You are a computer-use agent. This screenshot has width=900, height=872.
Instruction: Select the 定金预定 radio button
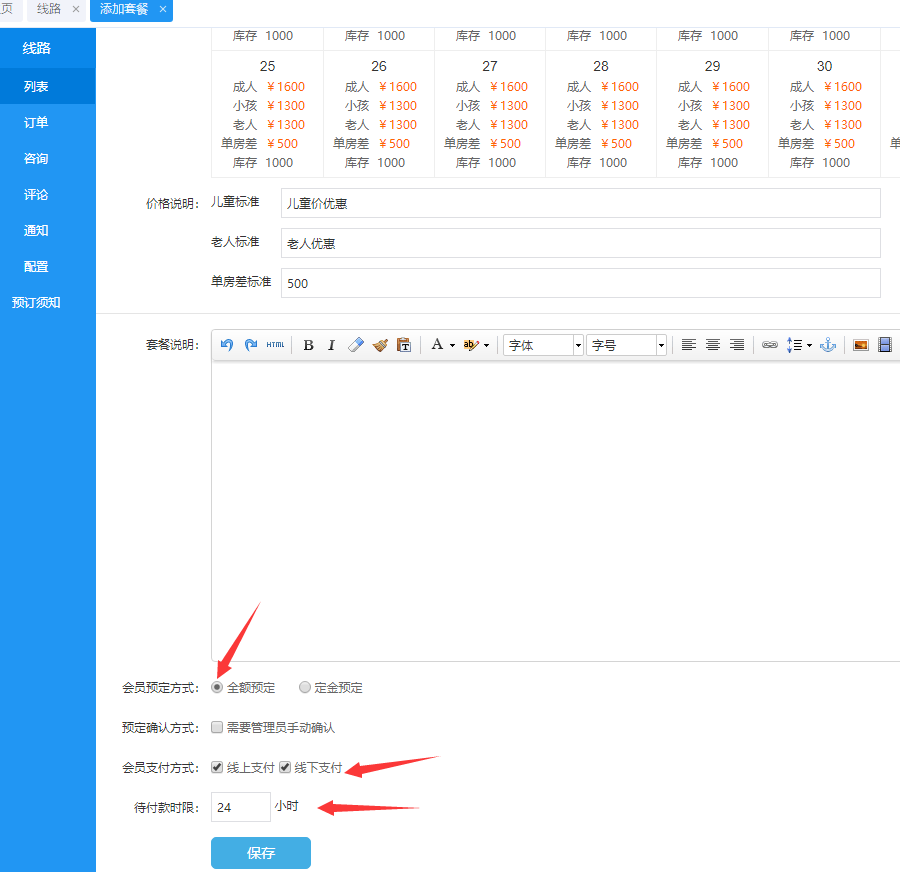pos(305,688)
